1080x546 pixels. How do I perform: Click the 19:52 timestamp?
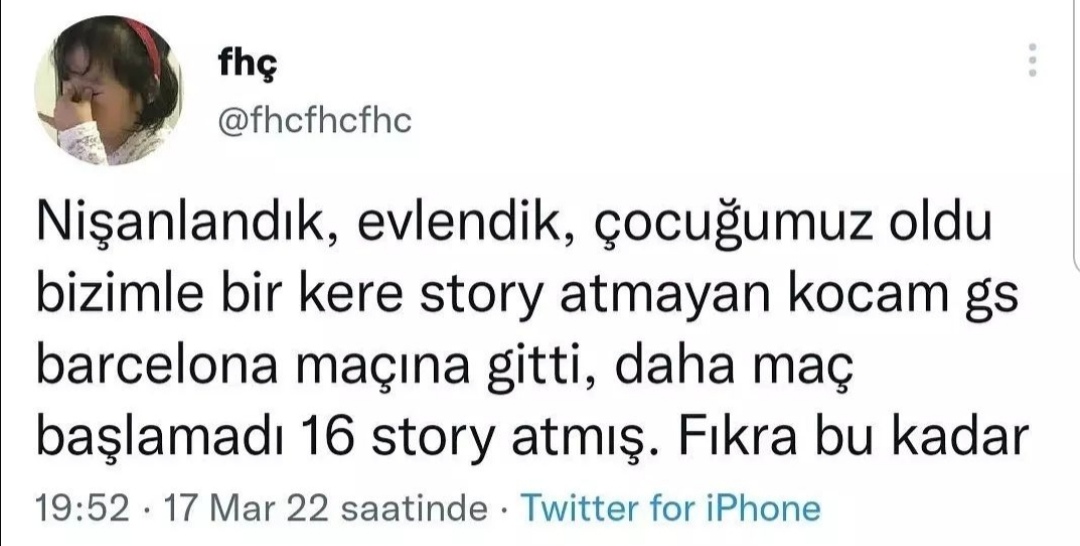click(84, 509)
